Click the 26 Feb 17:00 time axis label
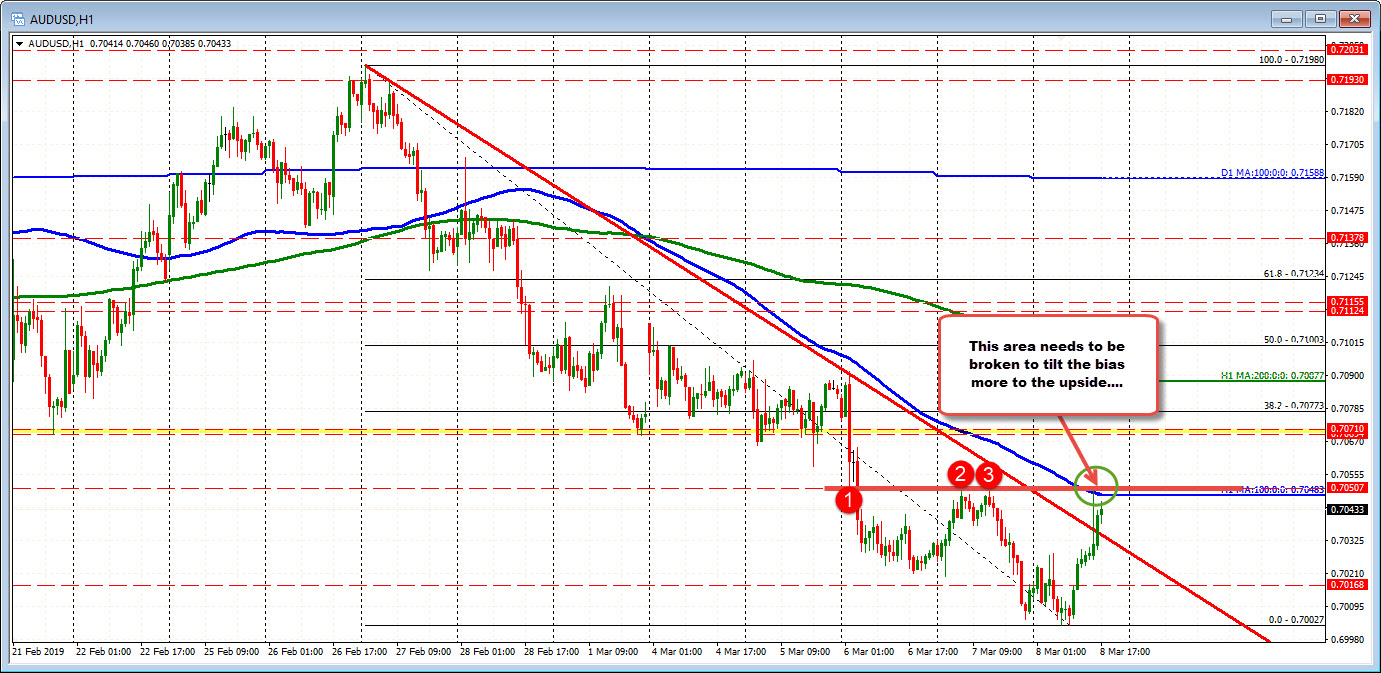This screenshot has height=673, width=1381. [x=361, y=650]
